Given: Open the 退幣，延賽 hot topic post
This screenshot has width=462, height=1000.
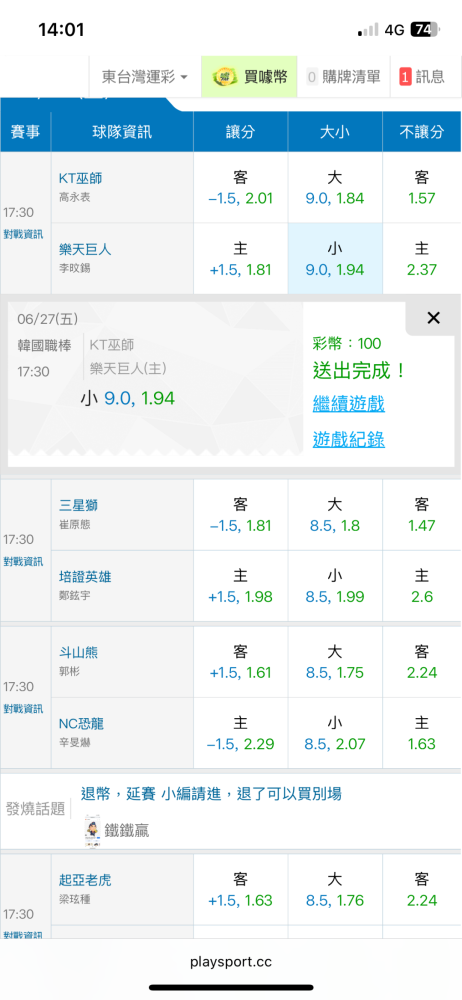Looking at the screenshot, I should tap(211, 793).
